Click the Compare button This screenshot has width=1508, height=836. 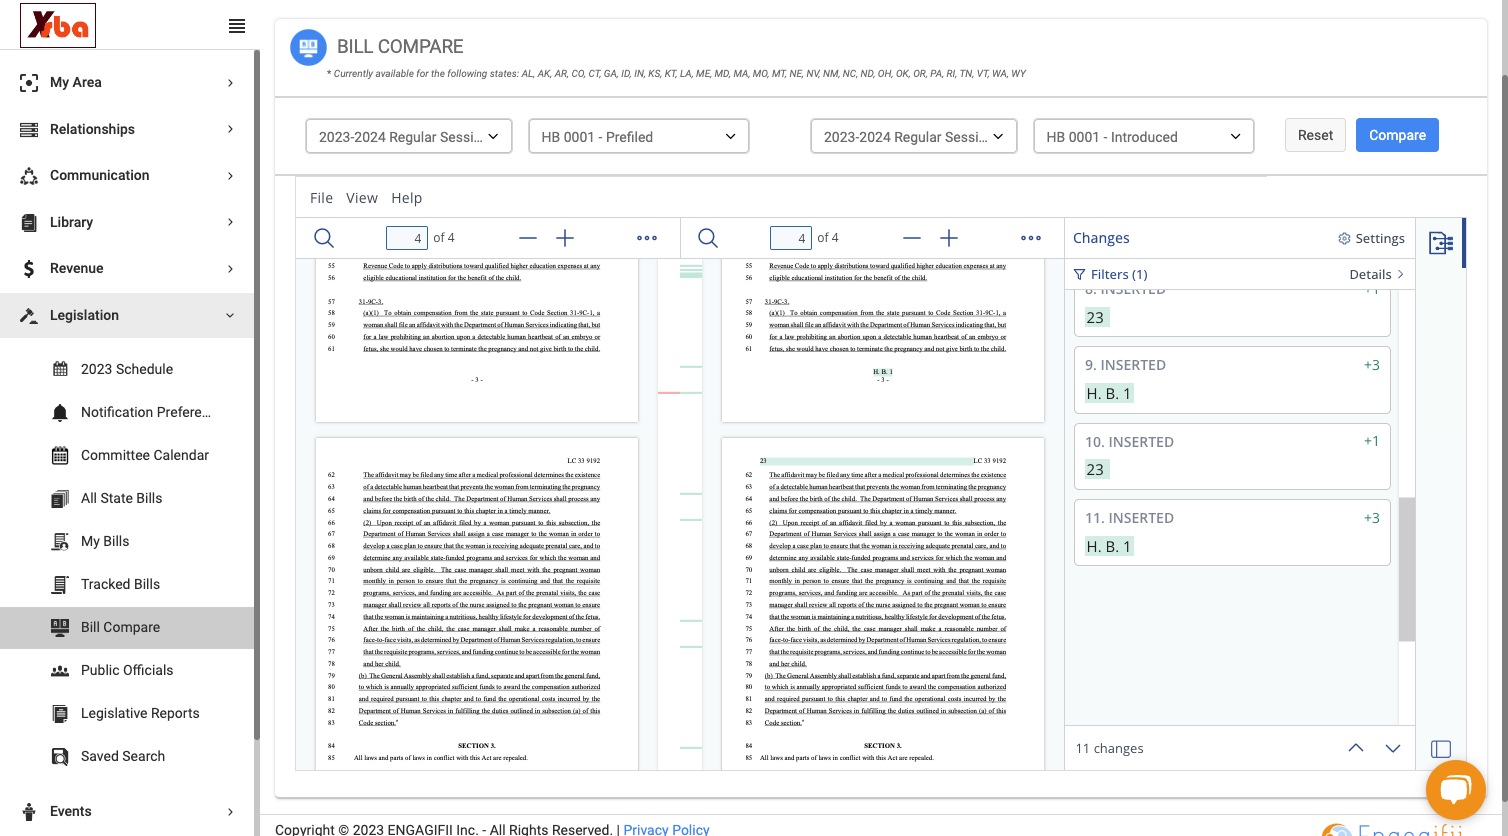pos(1397,135)
